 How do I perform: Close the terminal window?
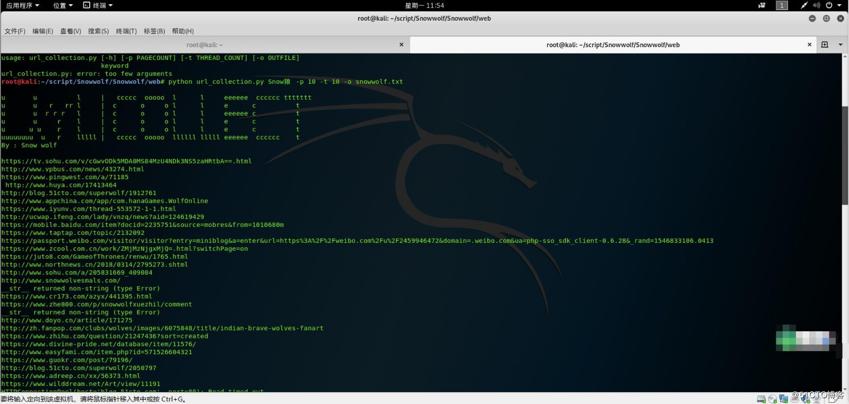(840, 18)
